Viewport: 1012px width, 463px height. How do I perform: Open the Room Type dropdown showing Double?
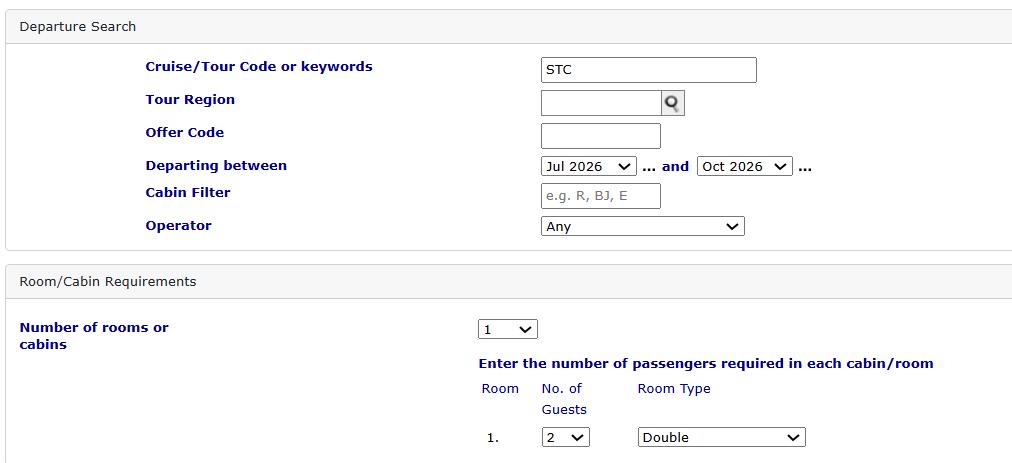721,437
